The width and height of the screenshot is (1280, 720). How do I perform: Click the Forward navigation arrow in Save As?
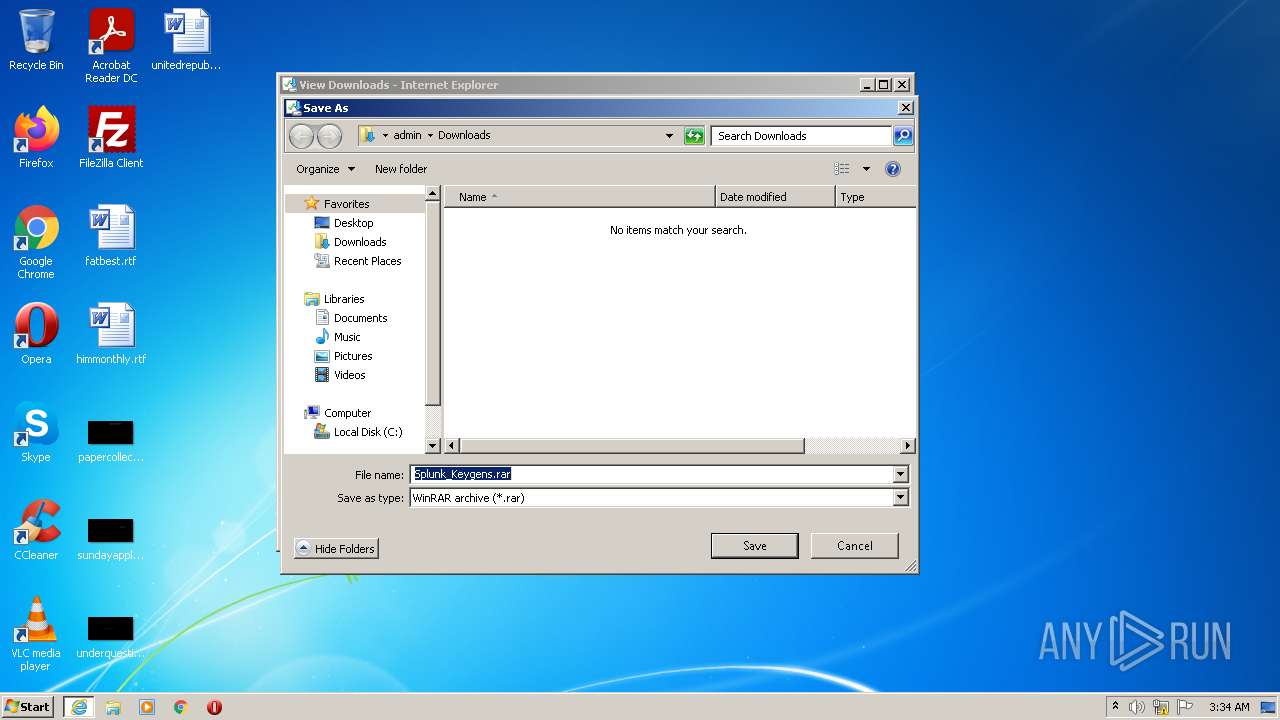[x=329, y=136]
